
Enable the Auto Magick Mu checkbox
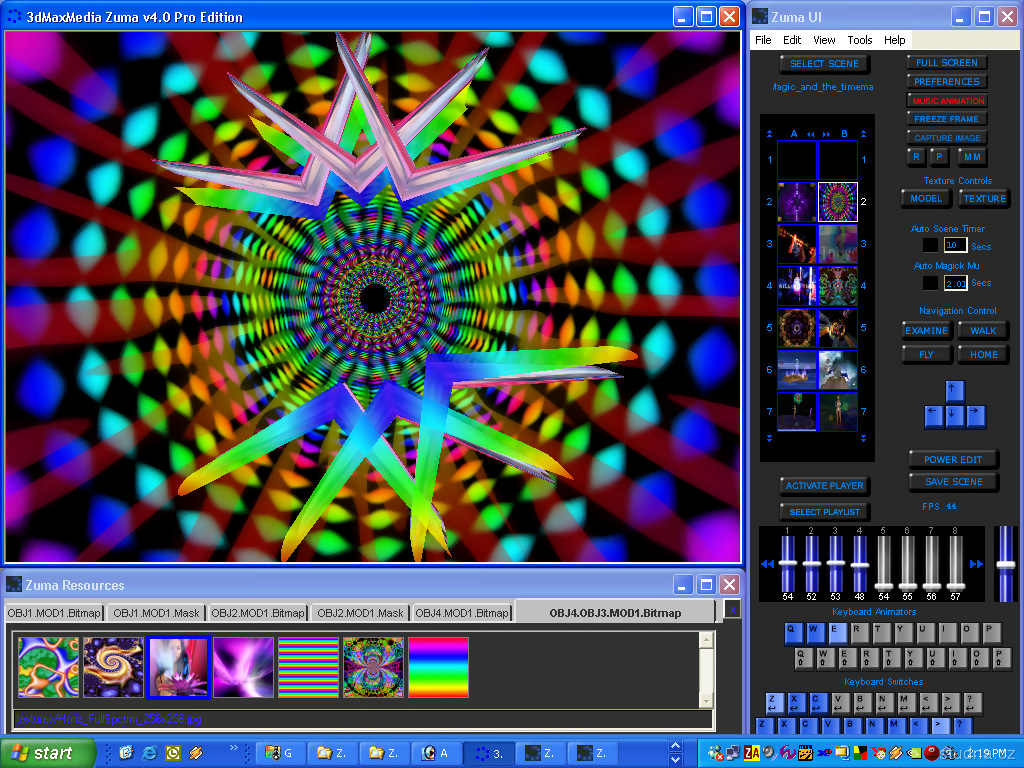pos(930,283)
